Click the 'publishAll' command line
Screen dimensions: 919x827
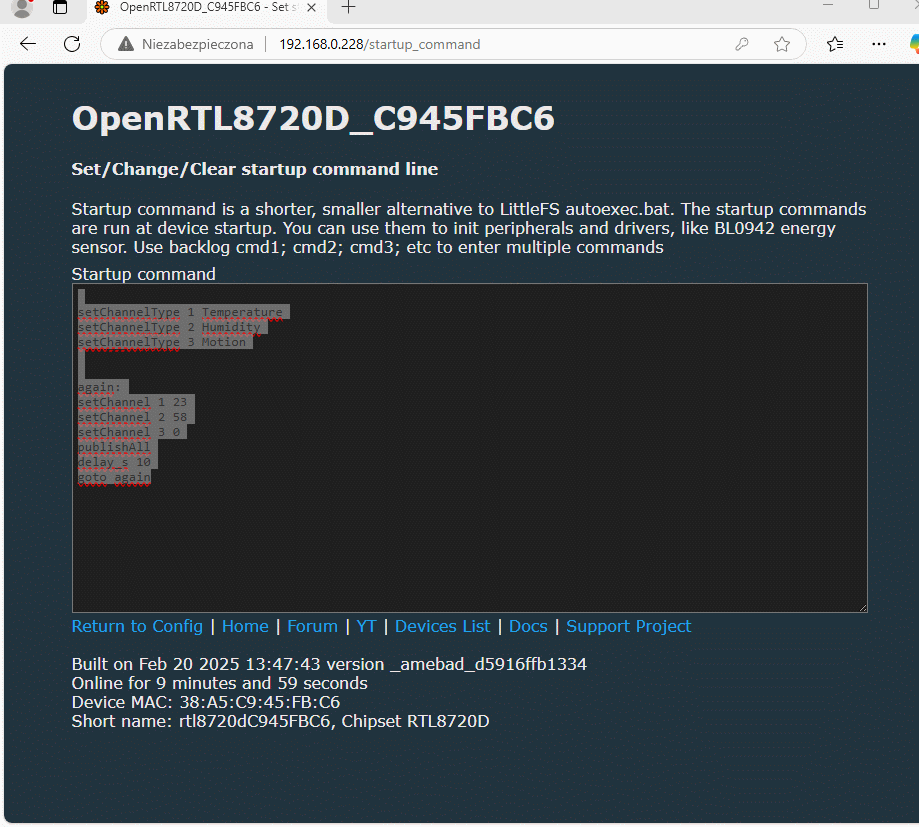(114, 447)
